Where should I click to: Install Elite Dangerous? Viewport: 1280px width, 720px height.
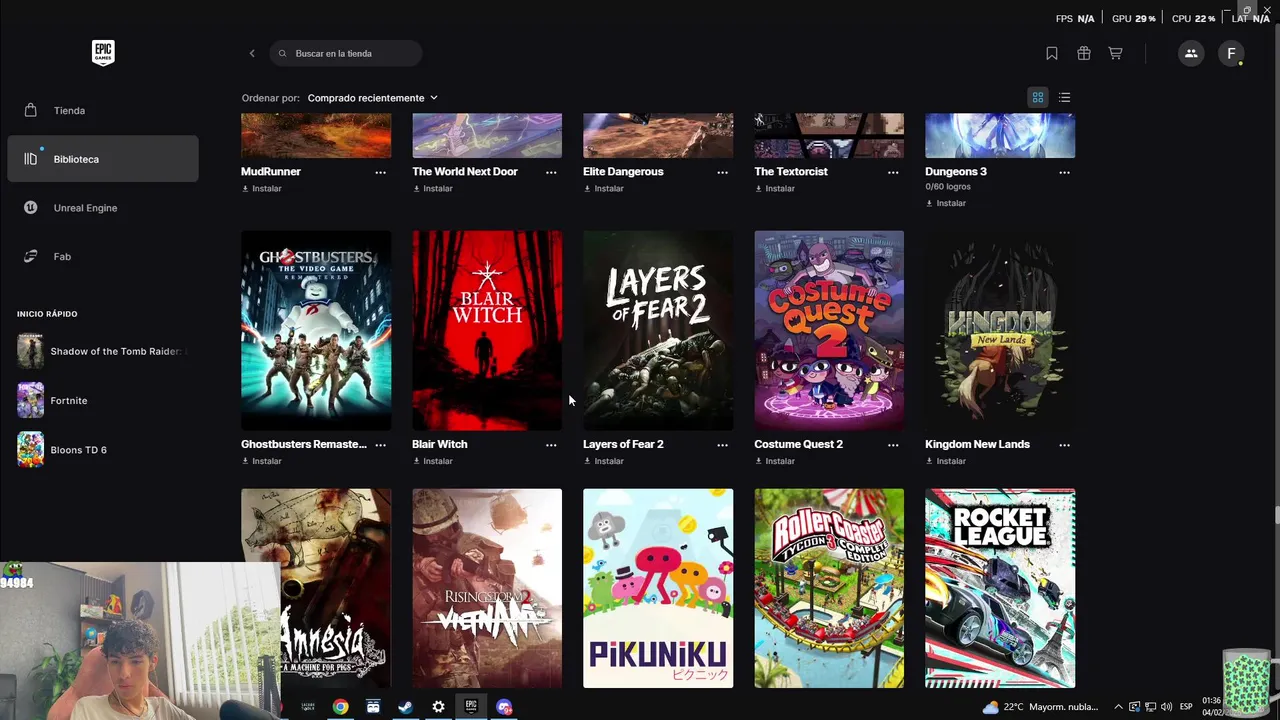(x=604, y=188)
